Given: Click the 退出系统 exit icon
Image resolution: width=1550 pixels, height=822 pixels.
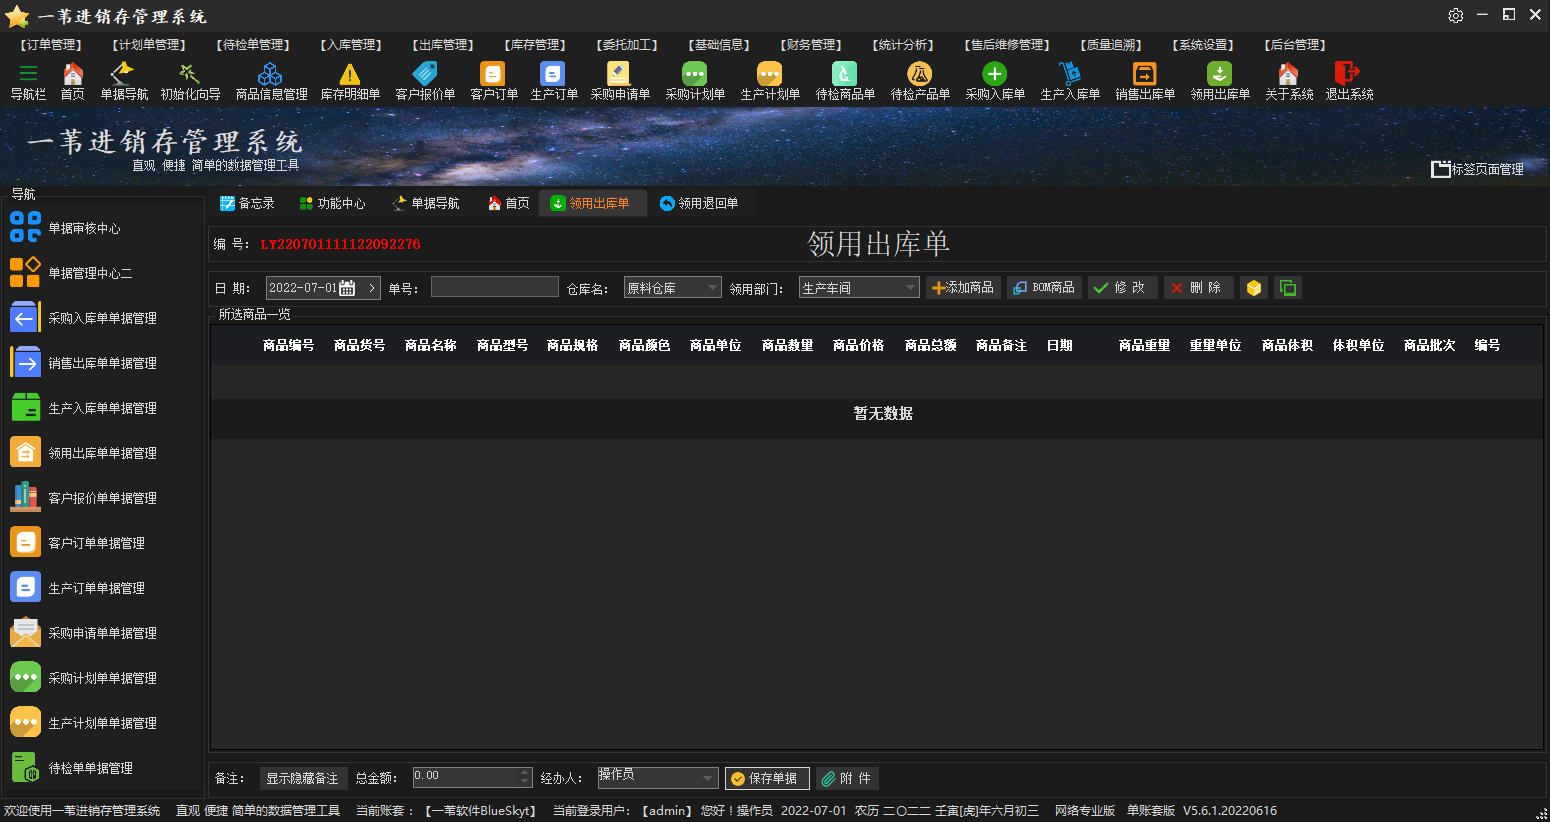Looking at the screenshot, I should tap(1348, 75).
